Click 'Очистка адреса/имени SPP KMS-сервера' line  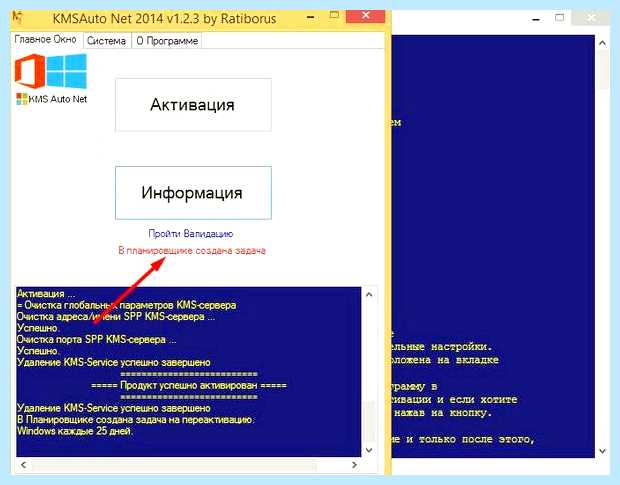coord(116,317)
